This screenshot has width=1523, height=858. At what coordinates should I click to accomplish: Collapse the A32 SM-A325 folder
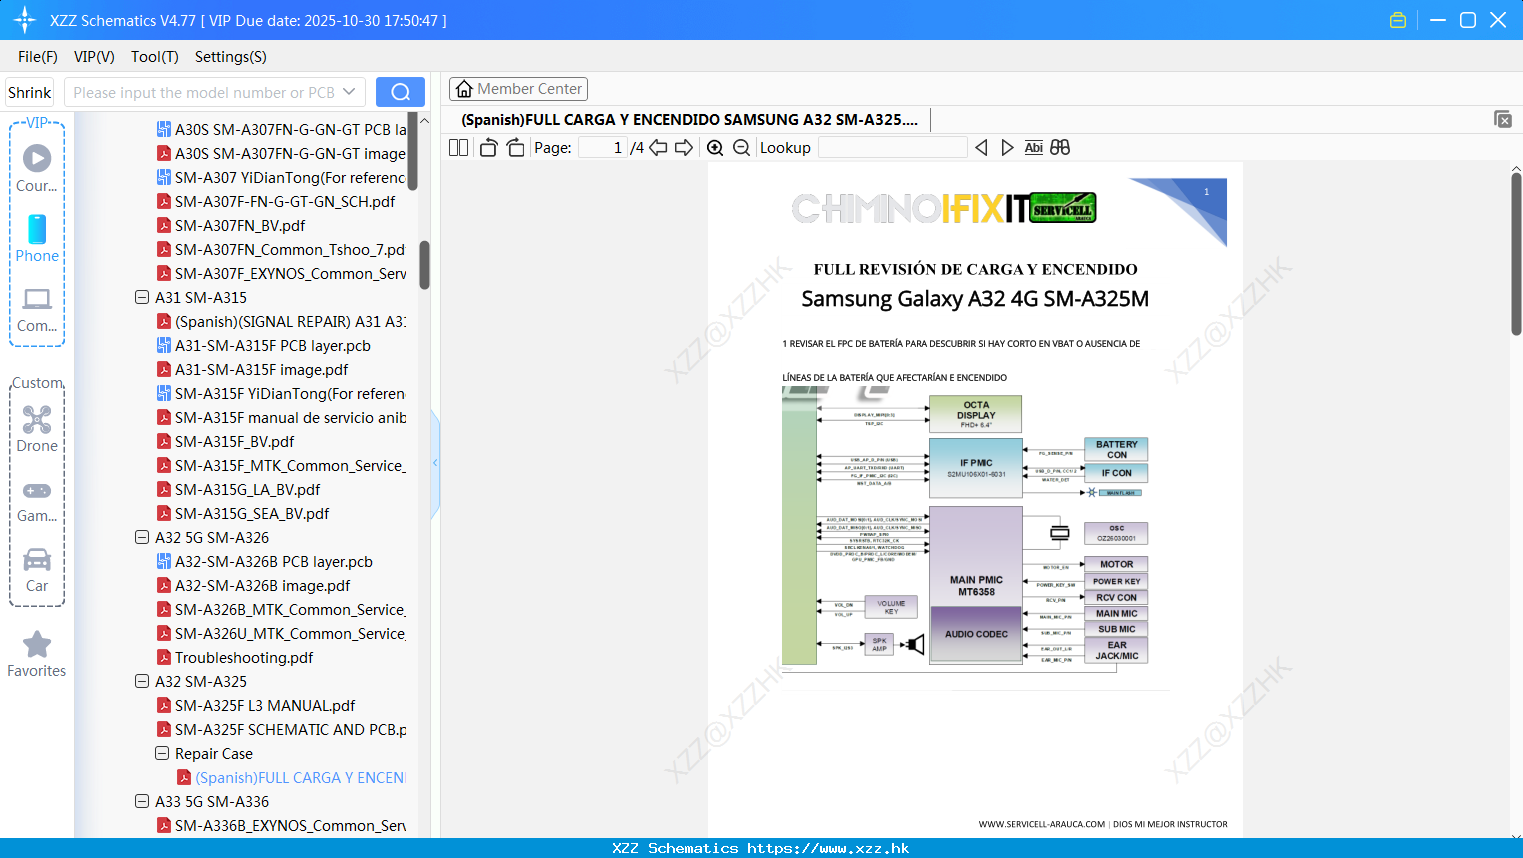pos(142,681)
